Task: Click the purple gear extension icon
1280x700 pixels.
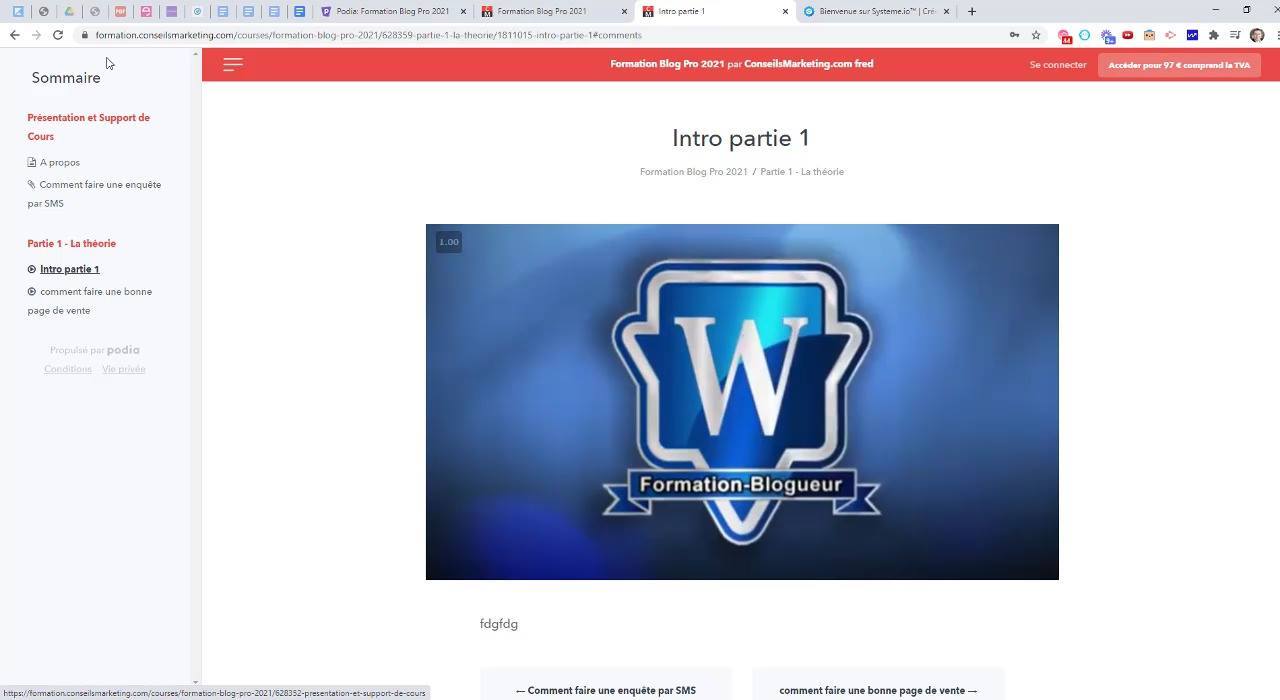Action: pyautogui.click(x=1107, y=36)
